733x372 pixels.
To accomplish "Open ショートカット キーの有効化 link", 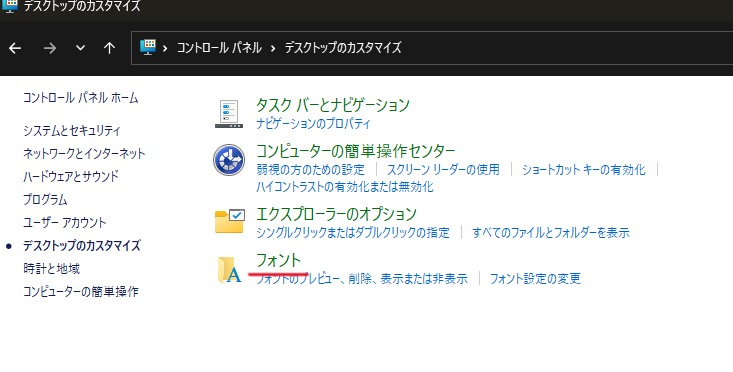I will coord(583,169).
